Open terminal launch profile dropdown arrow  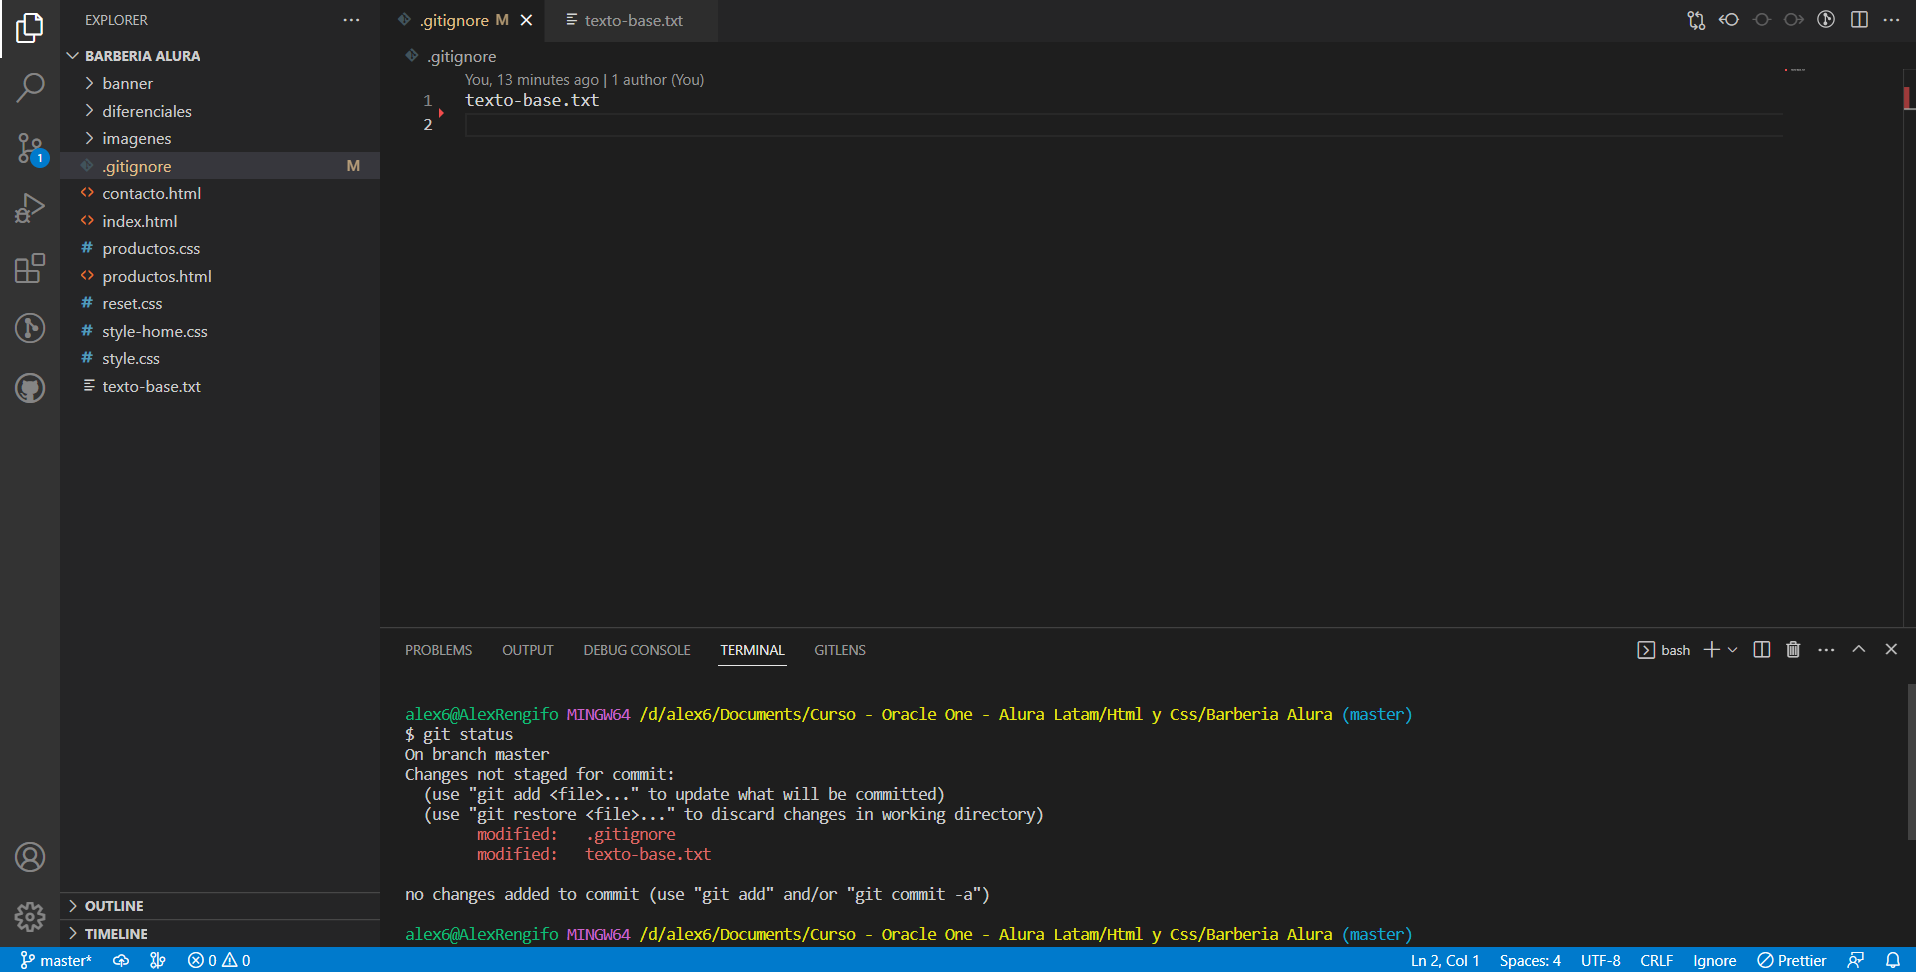(x=1733, y=650)
